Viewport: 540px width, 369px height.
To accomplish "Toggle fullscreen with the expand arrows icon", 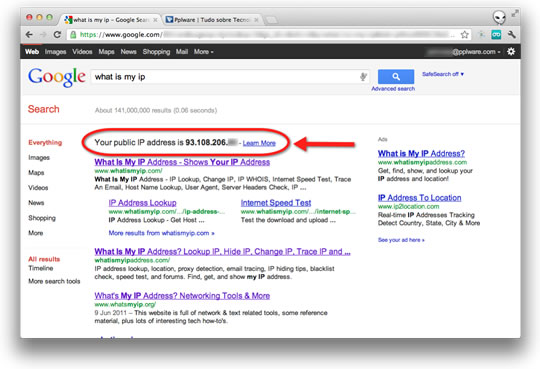I will coord(515,13).
